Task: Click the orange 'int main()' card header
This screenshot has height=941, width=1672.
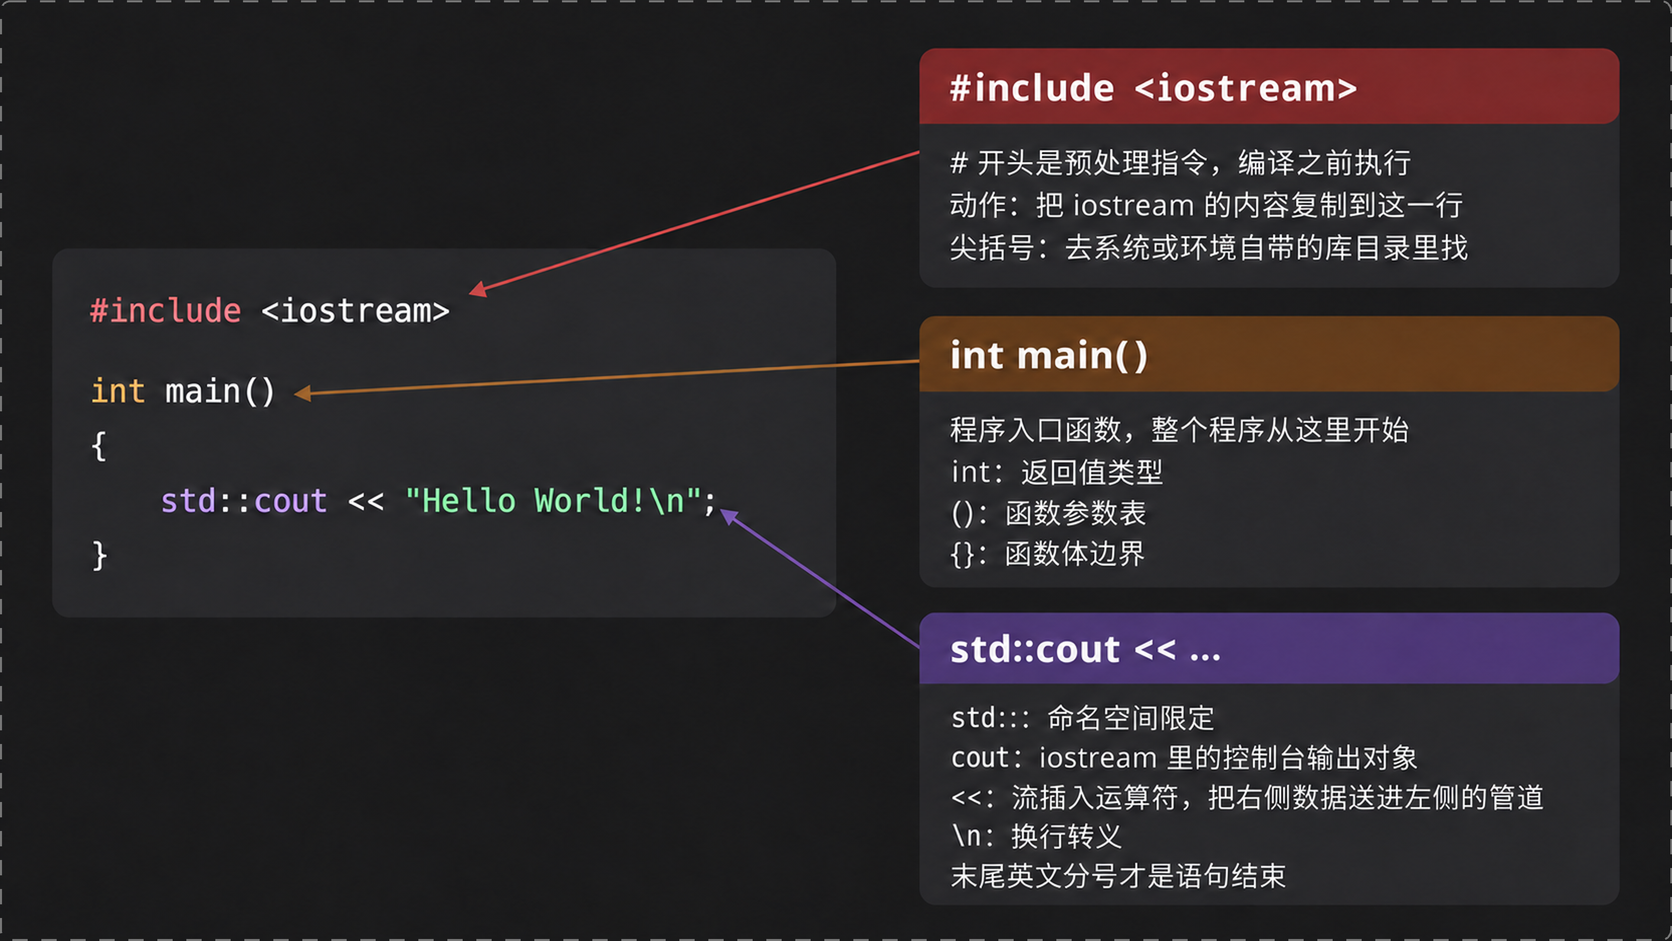Action: pyautogui.click(x=1269, y=355)
